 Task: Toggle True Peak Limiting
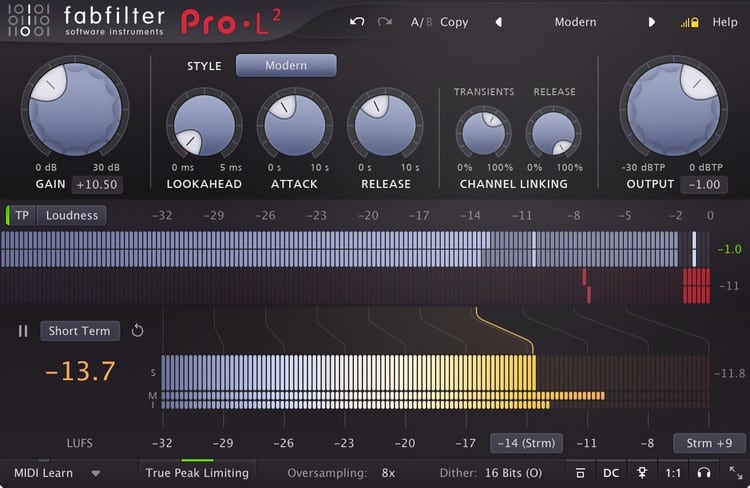click(197, 473)
